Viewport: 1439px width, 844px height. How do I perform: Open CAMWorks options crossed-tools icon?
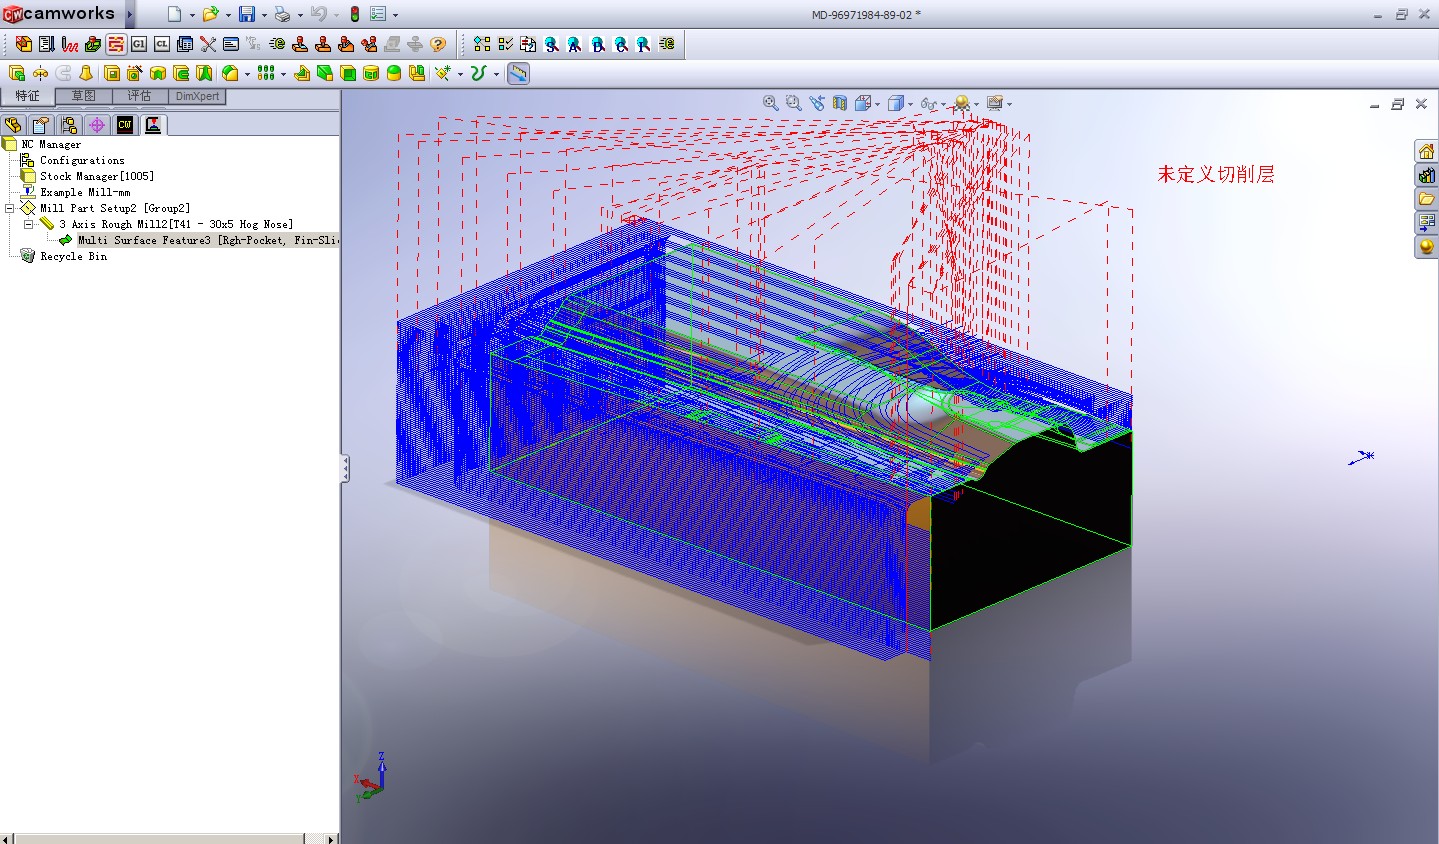click(207, 44)
